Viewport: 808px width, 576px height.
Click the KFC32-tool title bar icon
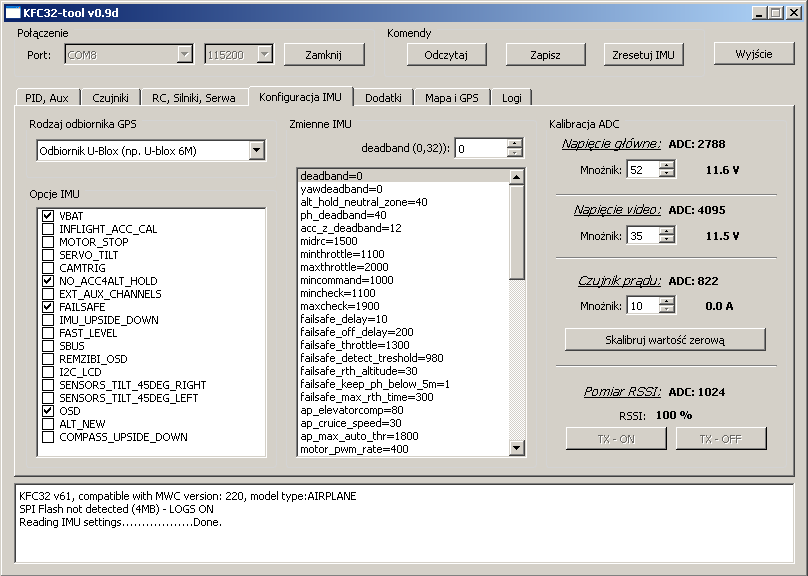[x=12, y=12]
